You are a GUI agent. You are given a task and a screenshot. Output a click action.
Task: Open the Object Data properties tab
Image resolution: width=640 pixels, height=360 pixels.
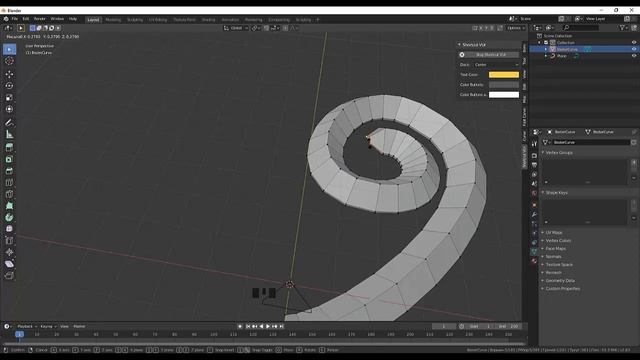click(x=534, y=251)
